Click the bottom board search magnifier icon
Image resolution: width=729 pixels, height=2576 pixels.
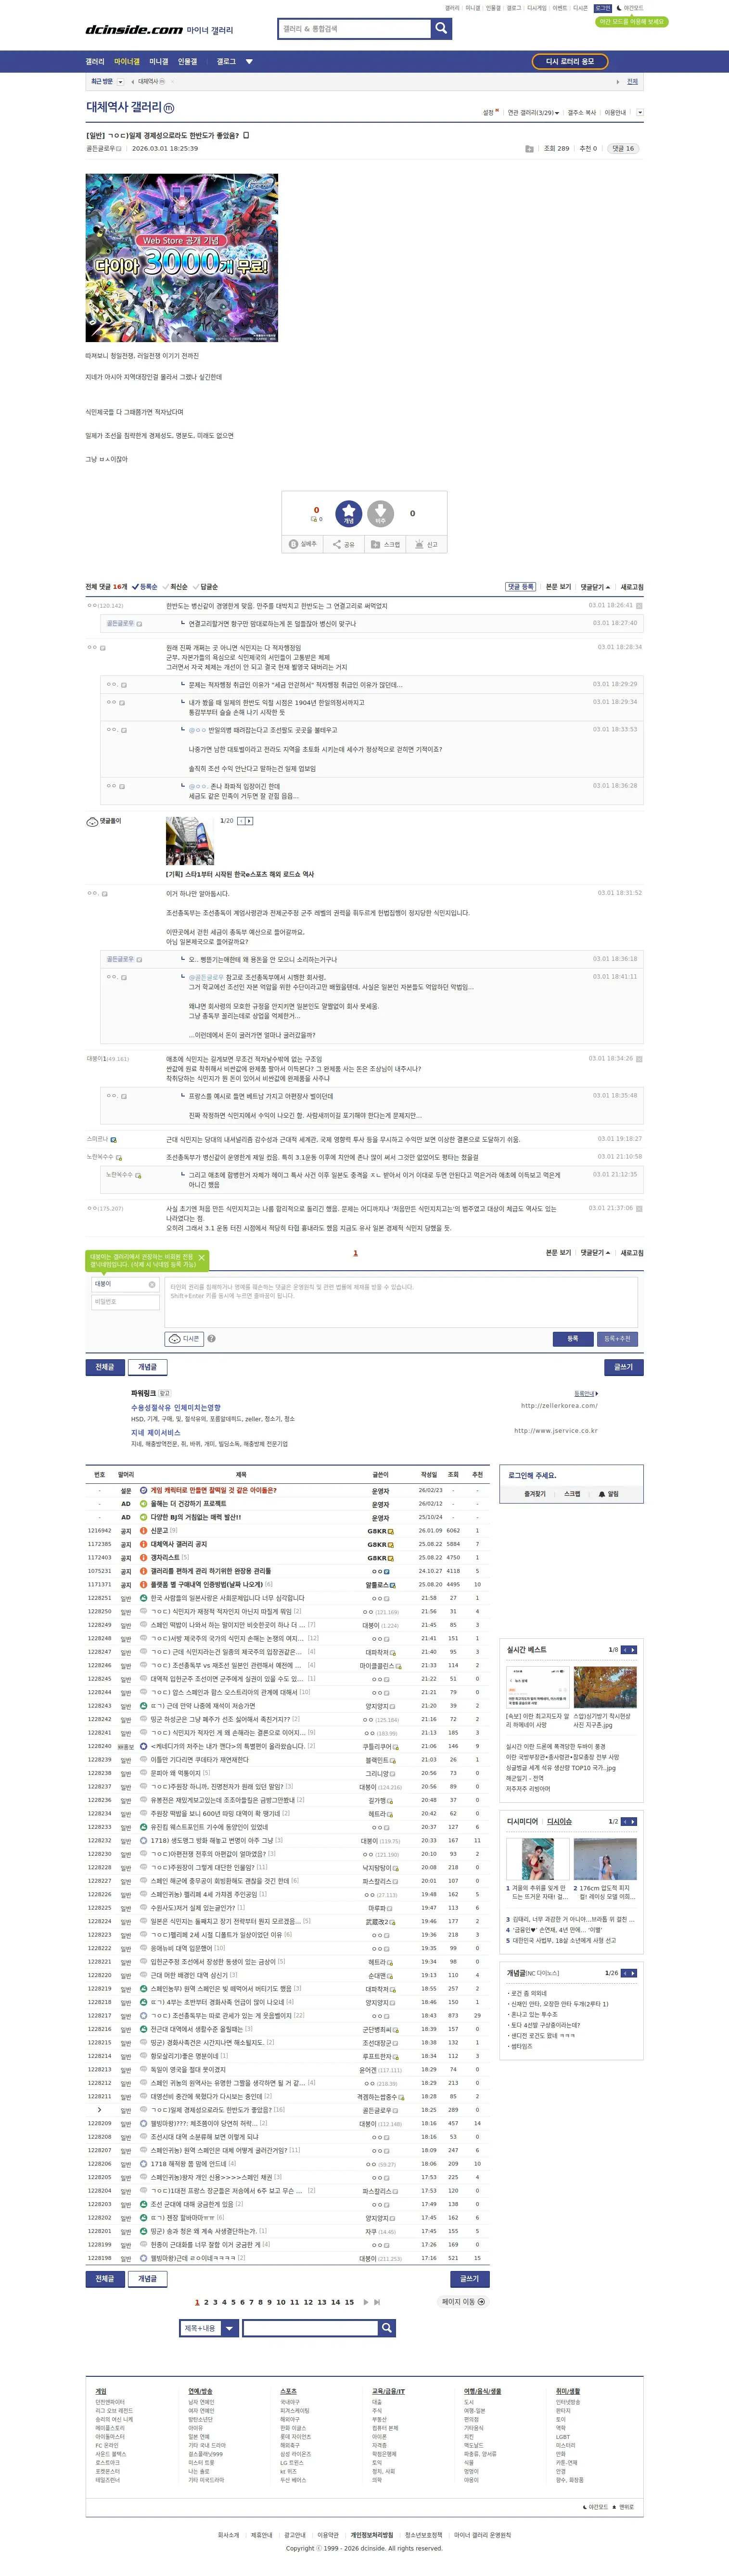pyautogui.click(x=386, y=2328)
